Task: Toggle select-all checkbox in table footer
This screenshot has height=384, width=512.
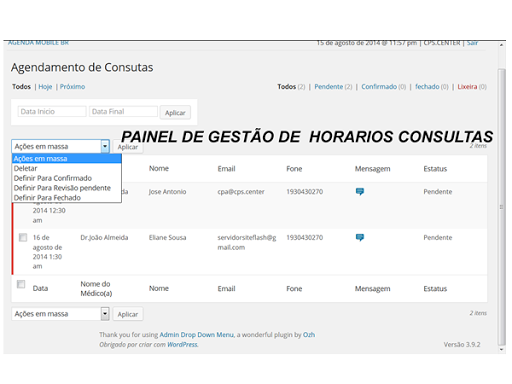Action: [21, 284]
